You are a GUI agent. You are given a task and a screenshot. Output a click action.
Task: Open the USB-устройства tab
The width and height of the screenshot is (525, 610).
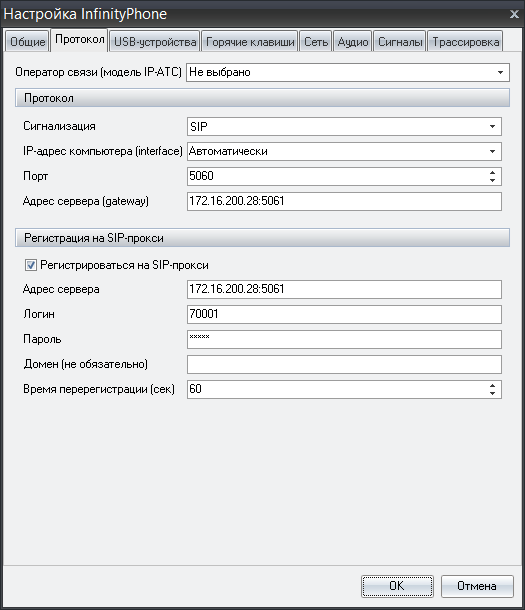155,41
